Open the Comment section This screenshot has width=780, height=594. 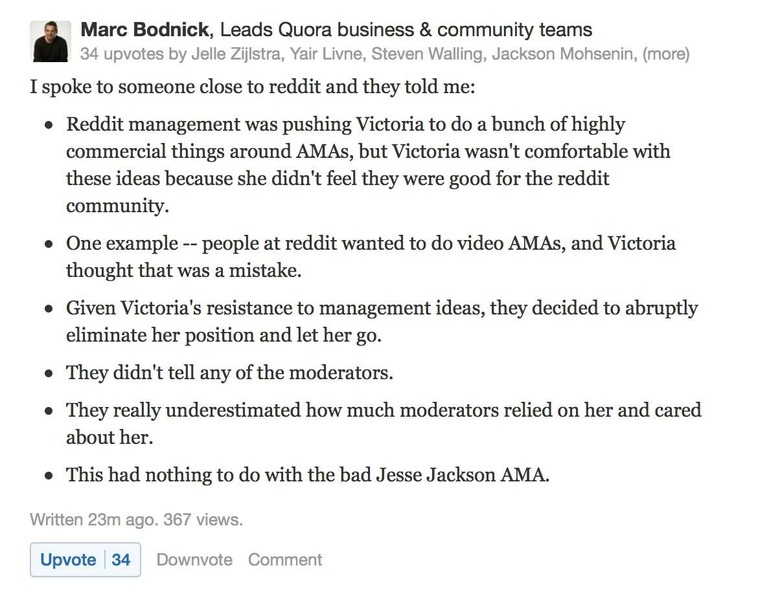(x=285, y=560)
